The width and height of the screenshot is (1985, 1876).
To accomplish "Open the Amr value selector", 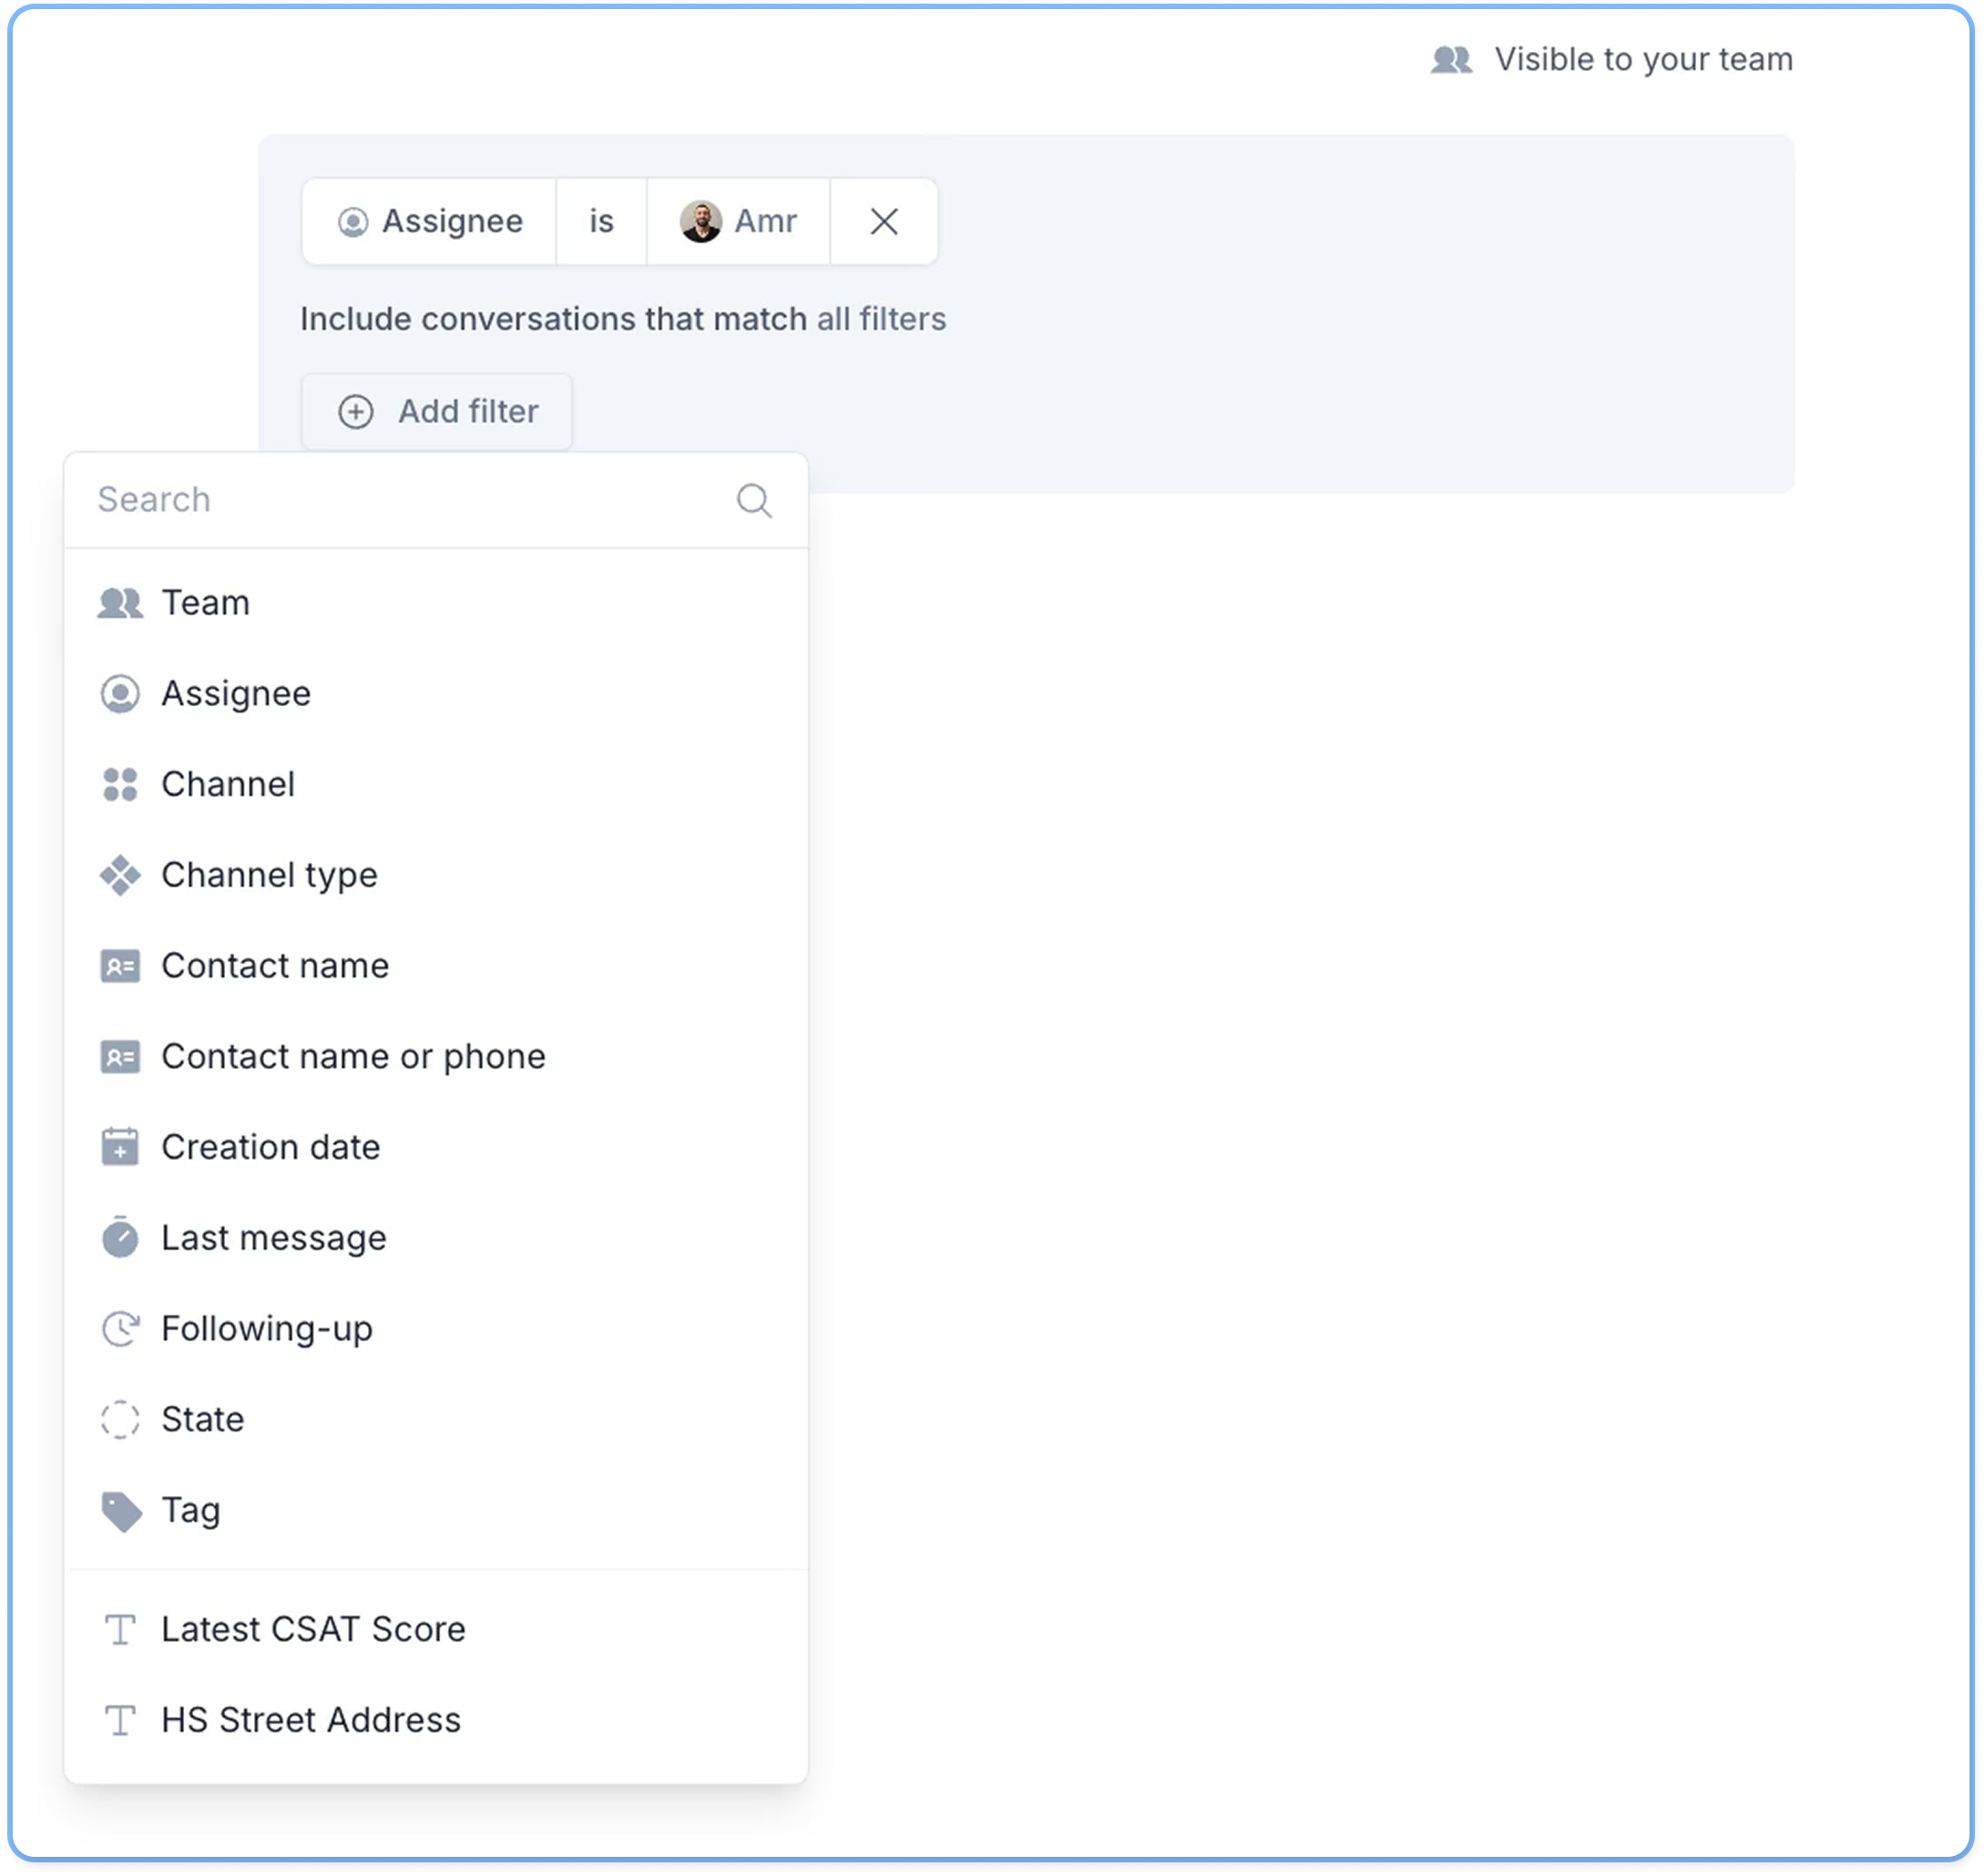I will click(739, 222).
